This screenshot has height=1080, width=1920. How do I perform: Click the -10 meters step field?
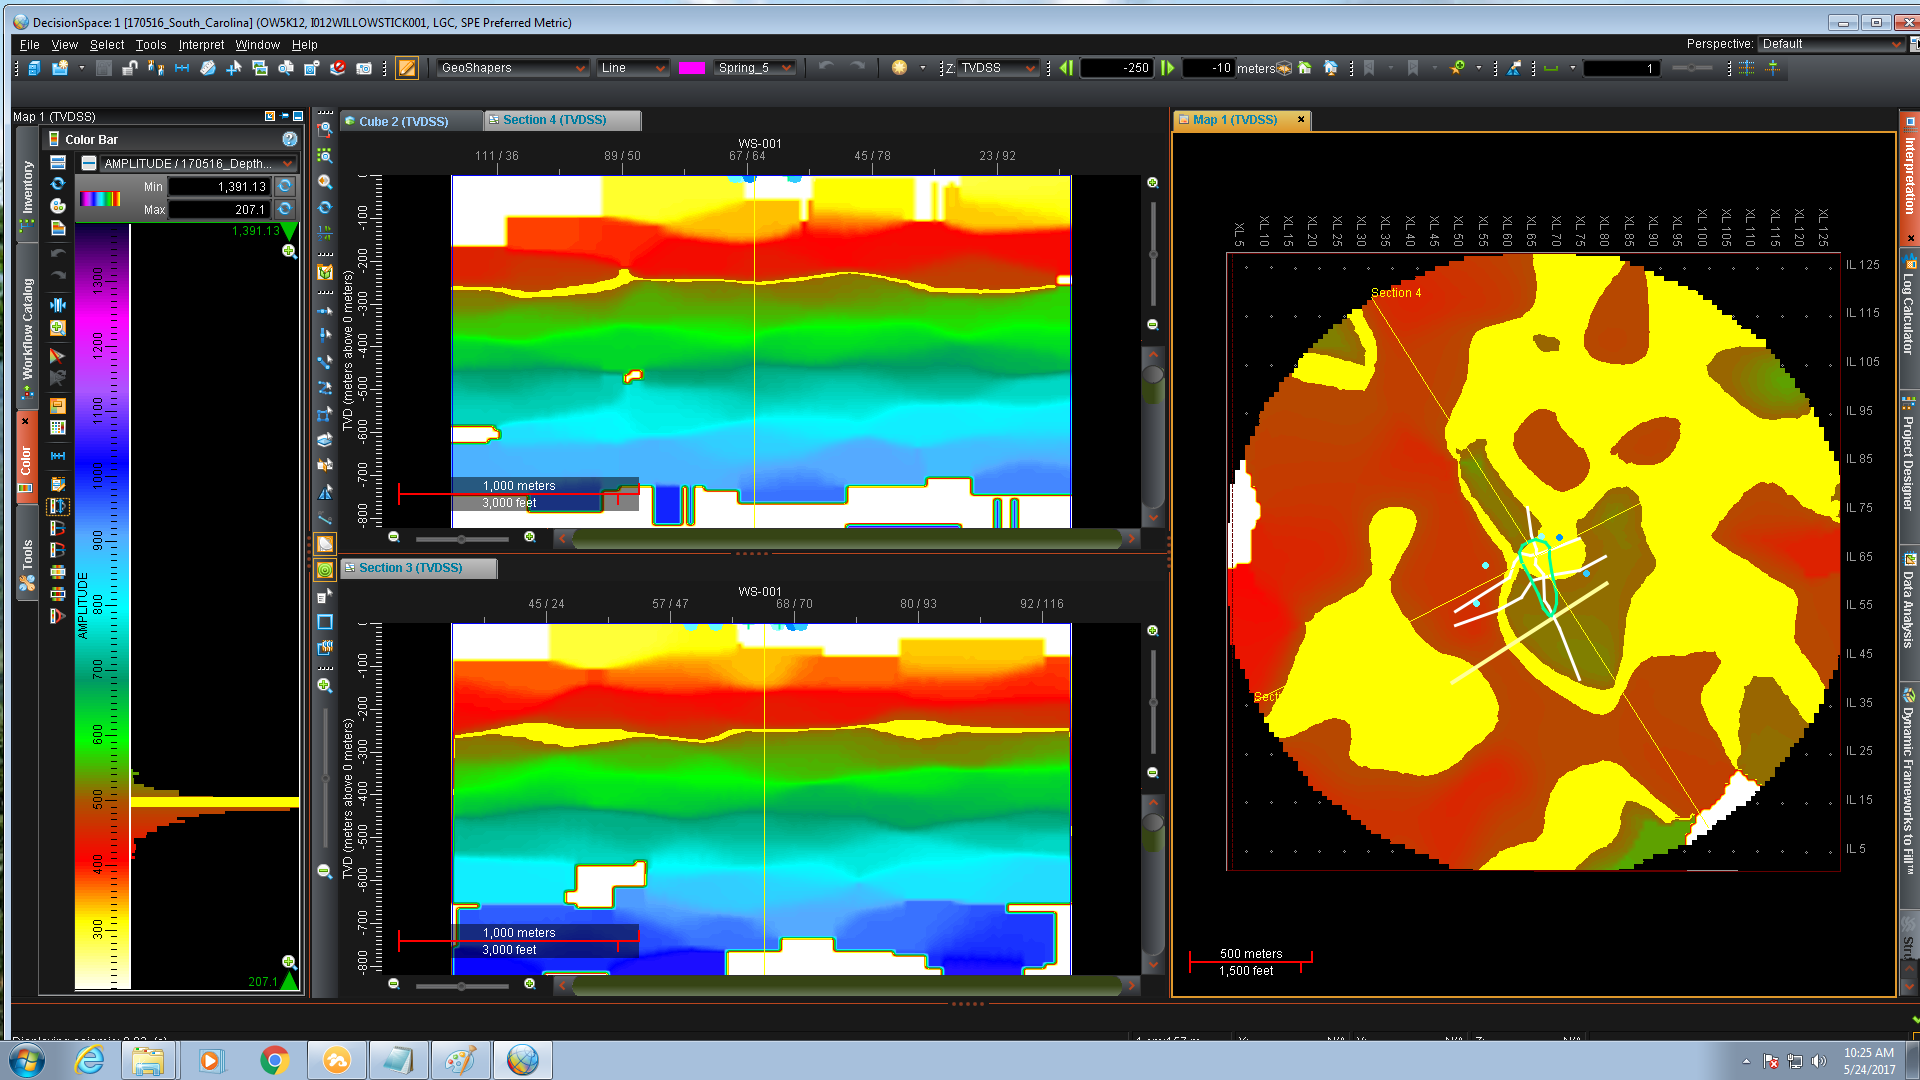coord(1208,68)
